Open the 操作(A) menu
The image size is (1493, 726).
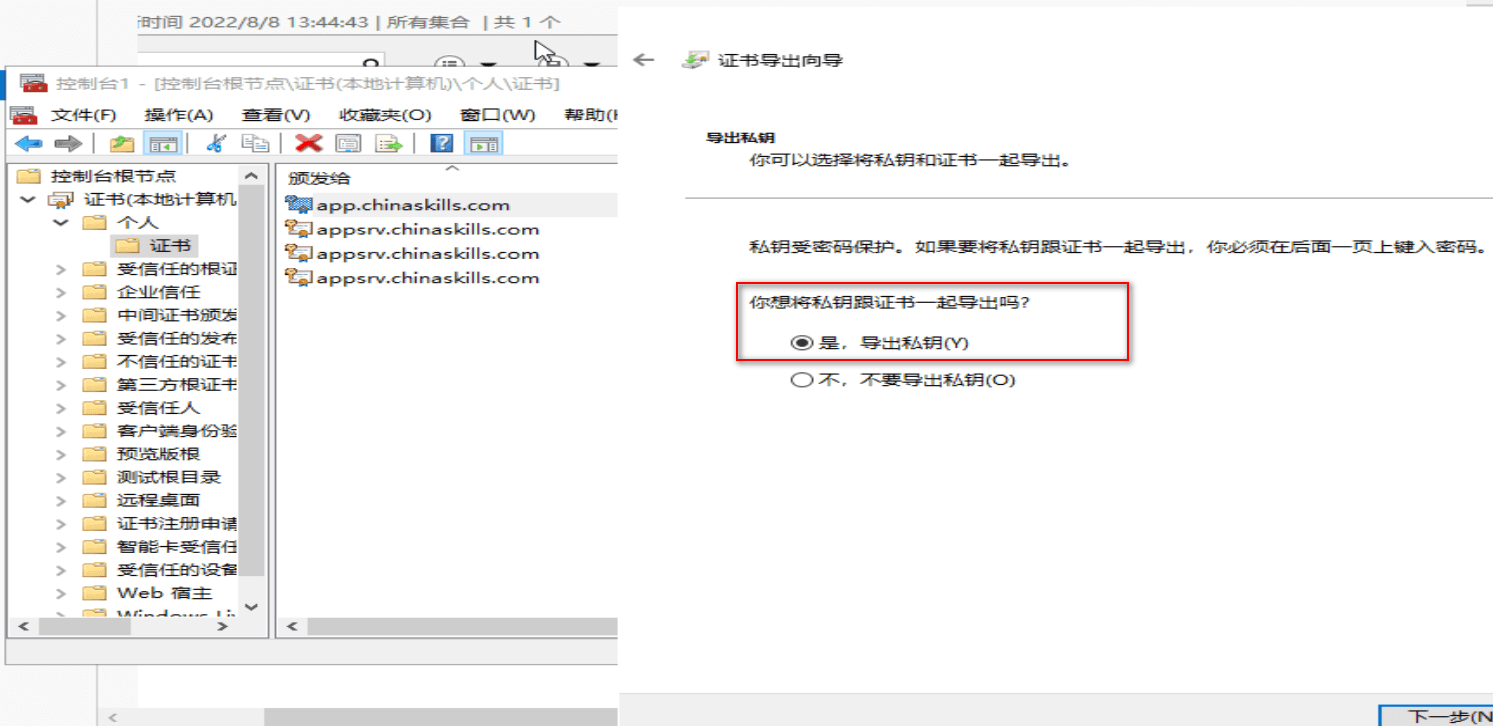click(x=179, y=115)
